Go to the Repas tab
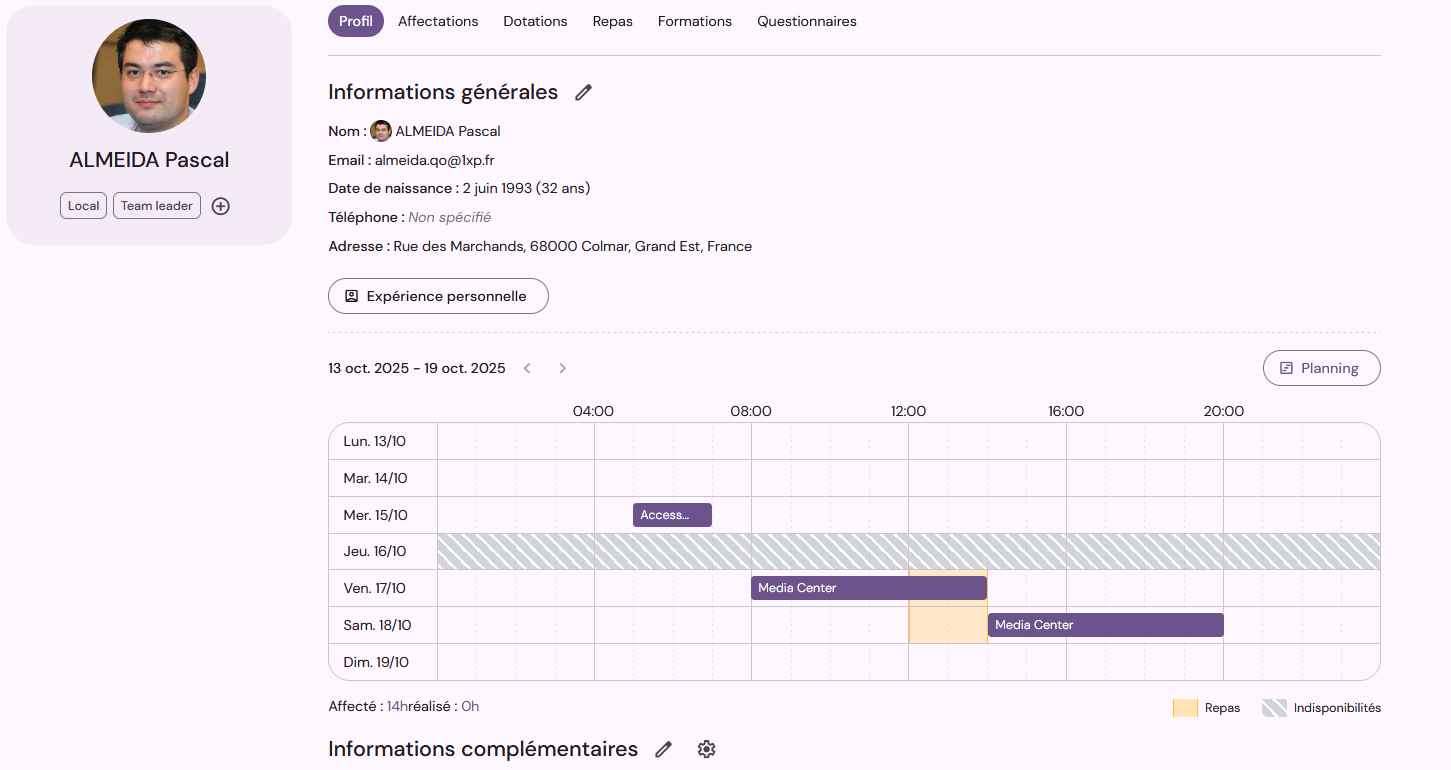The image size is (1451, 770). click(612, 21)
